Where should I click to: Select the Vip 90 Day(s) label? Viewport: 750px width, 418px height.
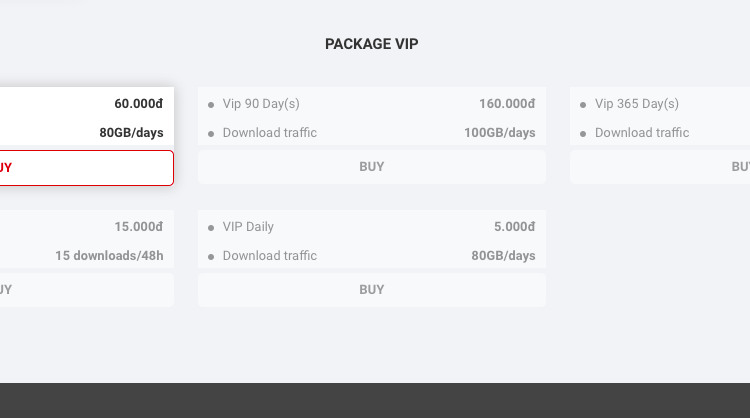tap(261, 104)
